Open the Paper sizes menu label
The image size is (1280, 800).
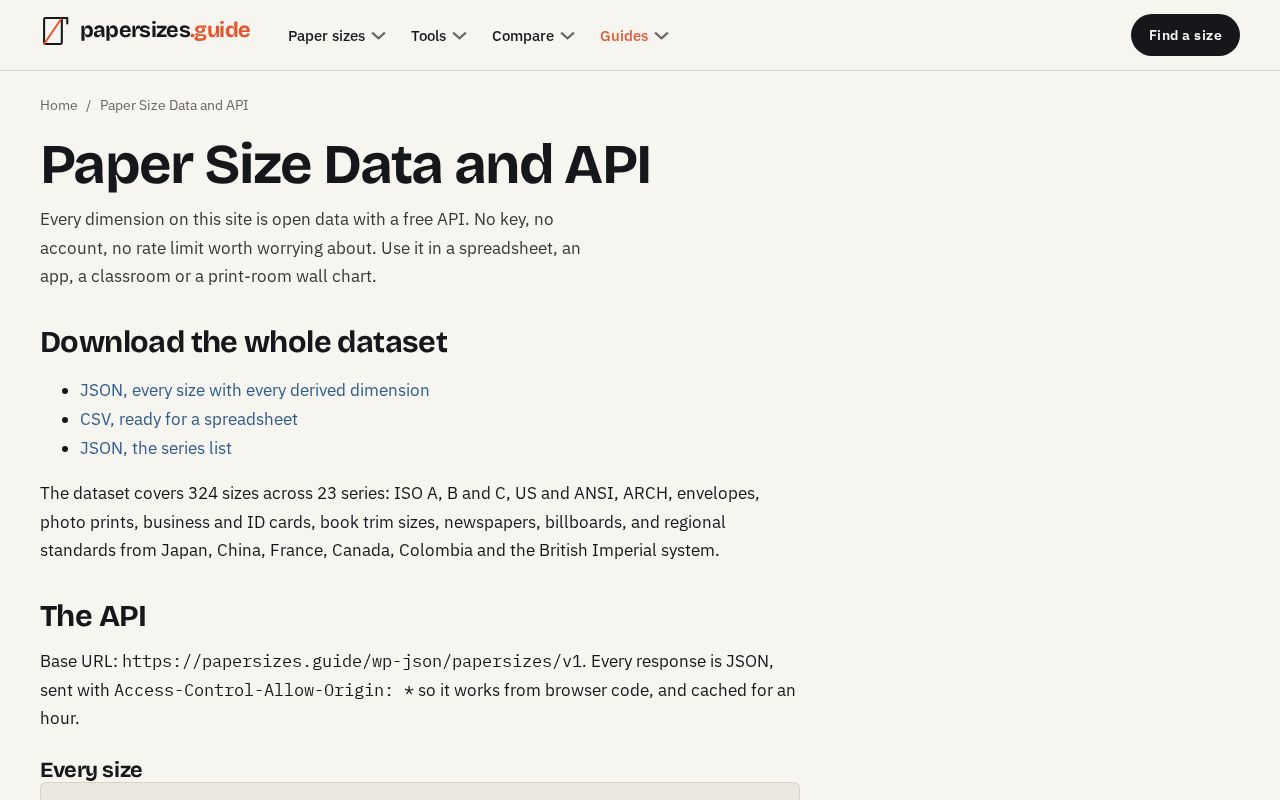(x=326, y=36)
